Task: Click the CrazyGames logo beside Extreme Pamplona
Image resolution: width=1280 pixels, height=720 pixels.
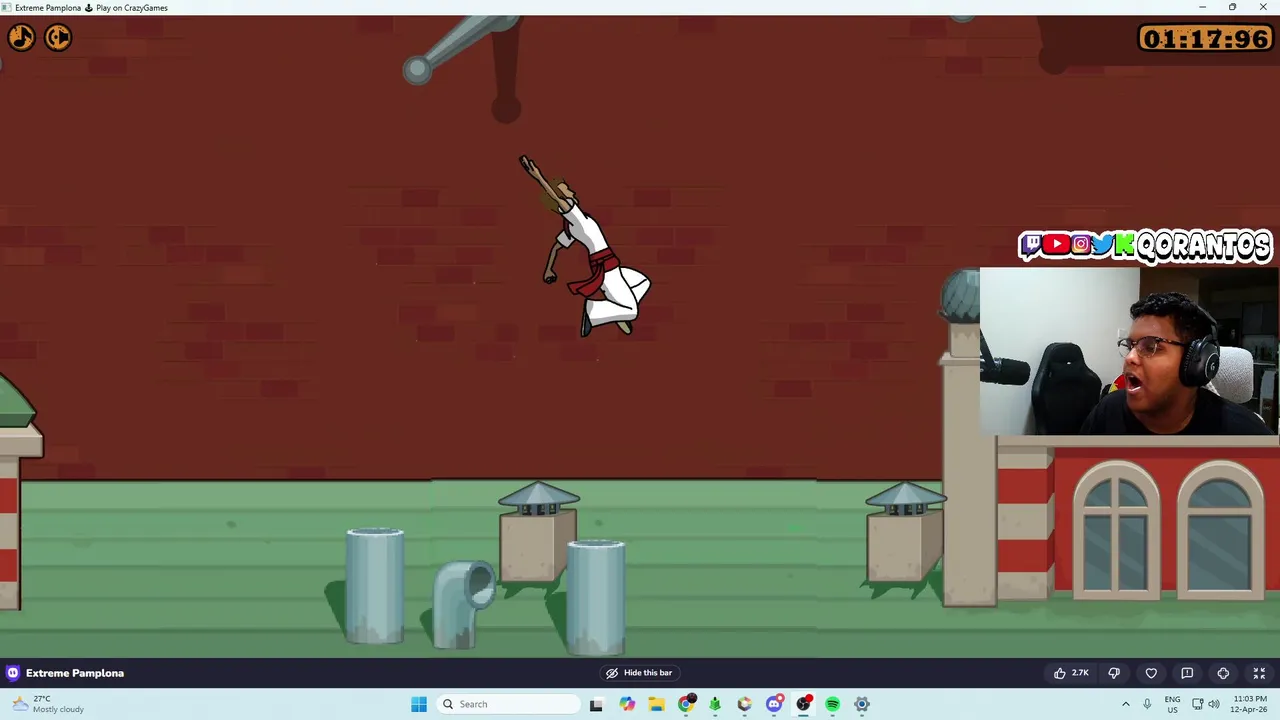Action: click(x=13, y=673)
